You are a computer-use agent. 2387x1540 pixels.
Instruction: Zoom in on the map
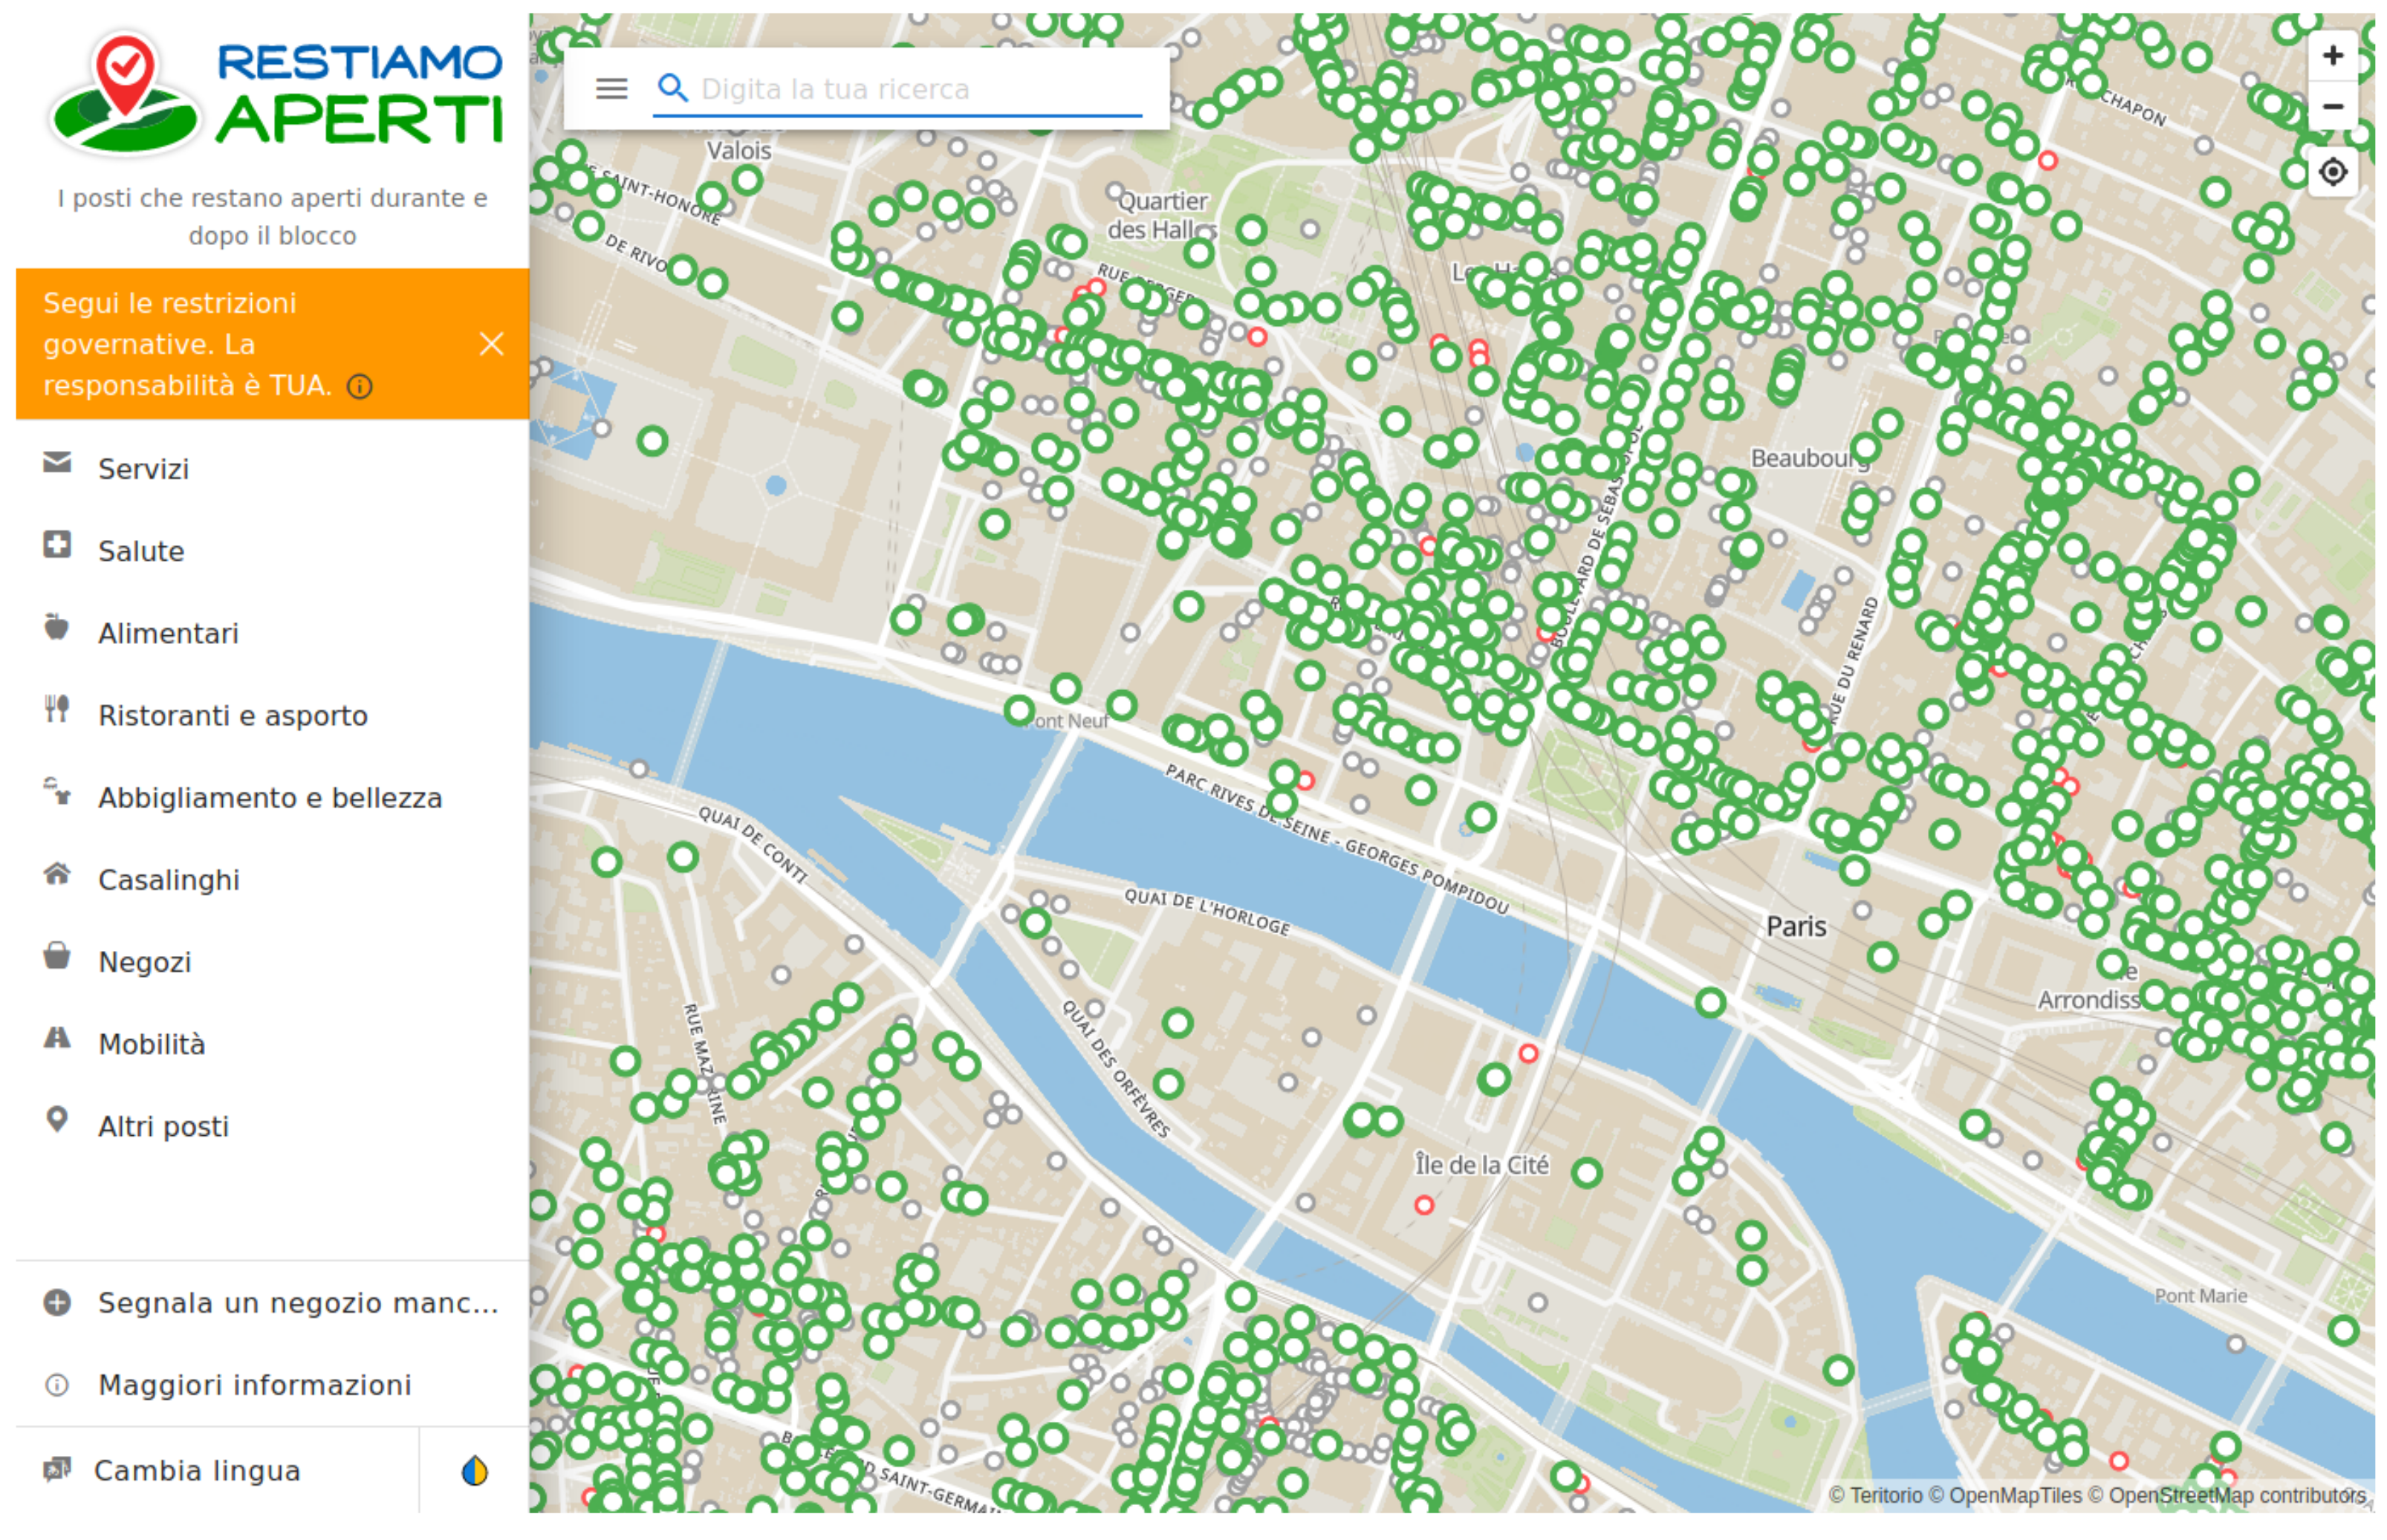2331,56
